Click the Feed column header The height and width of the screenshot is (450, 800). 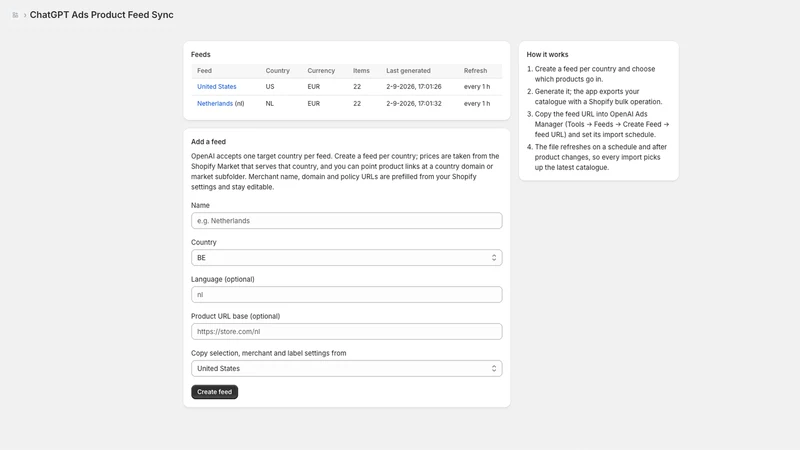coord(204,71)
